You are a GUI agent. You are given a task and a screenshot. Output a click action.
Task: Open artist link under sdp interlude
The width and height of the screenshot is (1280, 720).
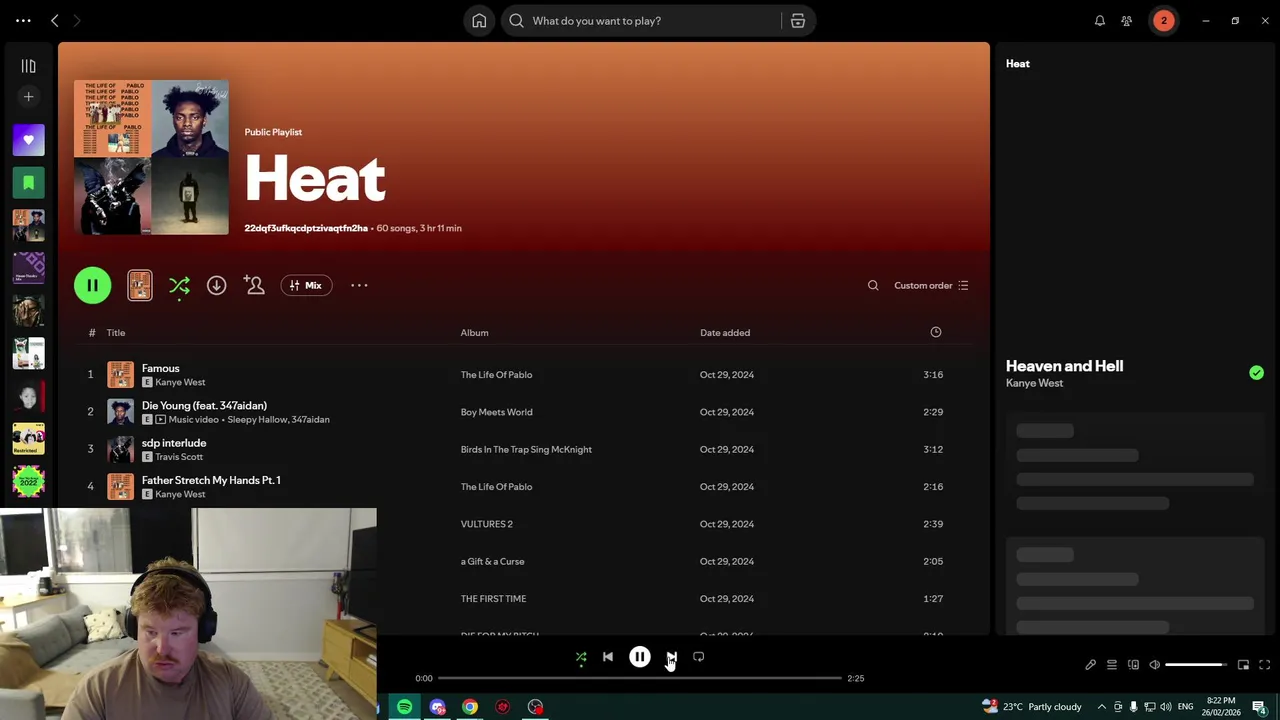click(179, 457)
